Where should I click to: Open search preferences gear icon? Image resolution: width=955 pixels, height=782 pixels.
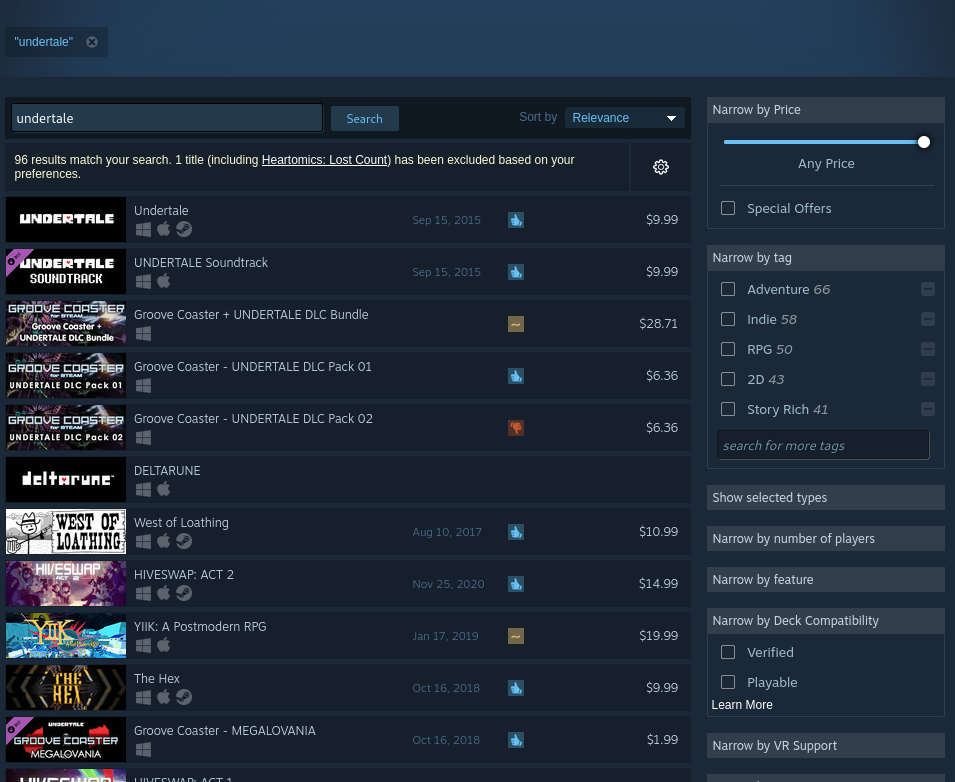660,167
